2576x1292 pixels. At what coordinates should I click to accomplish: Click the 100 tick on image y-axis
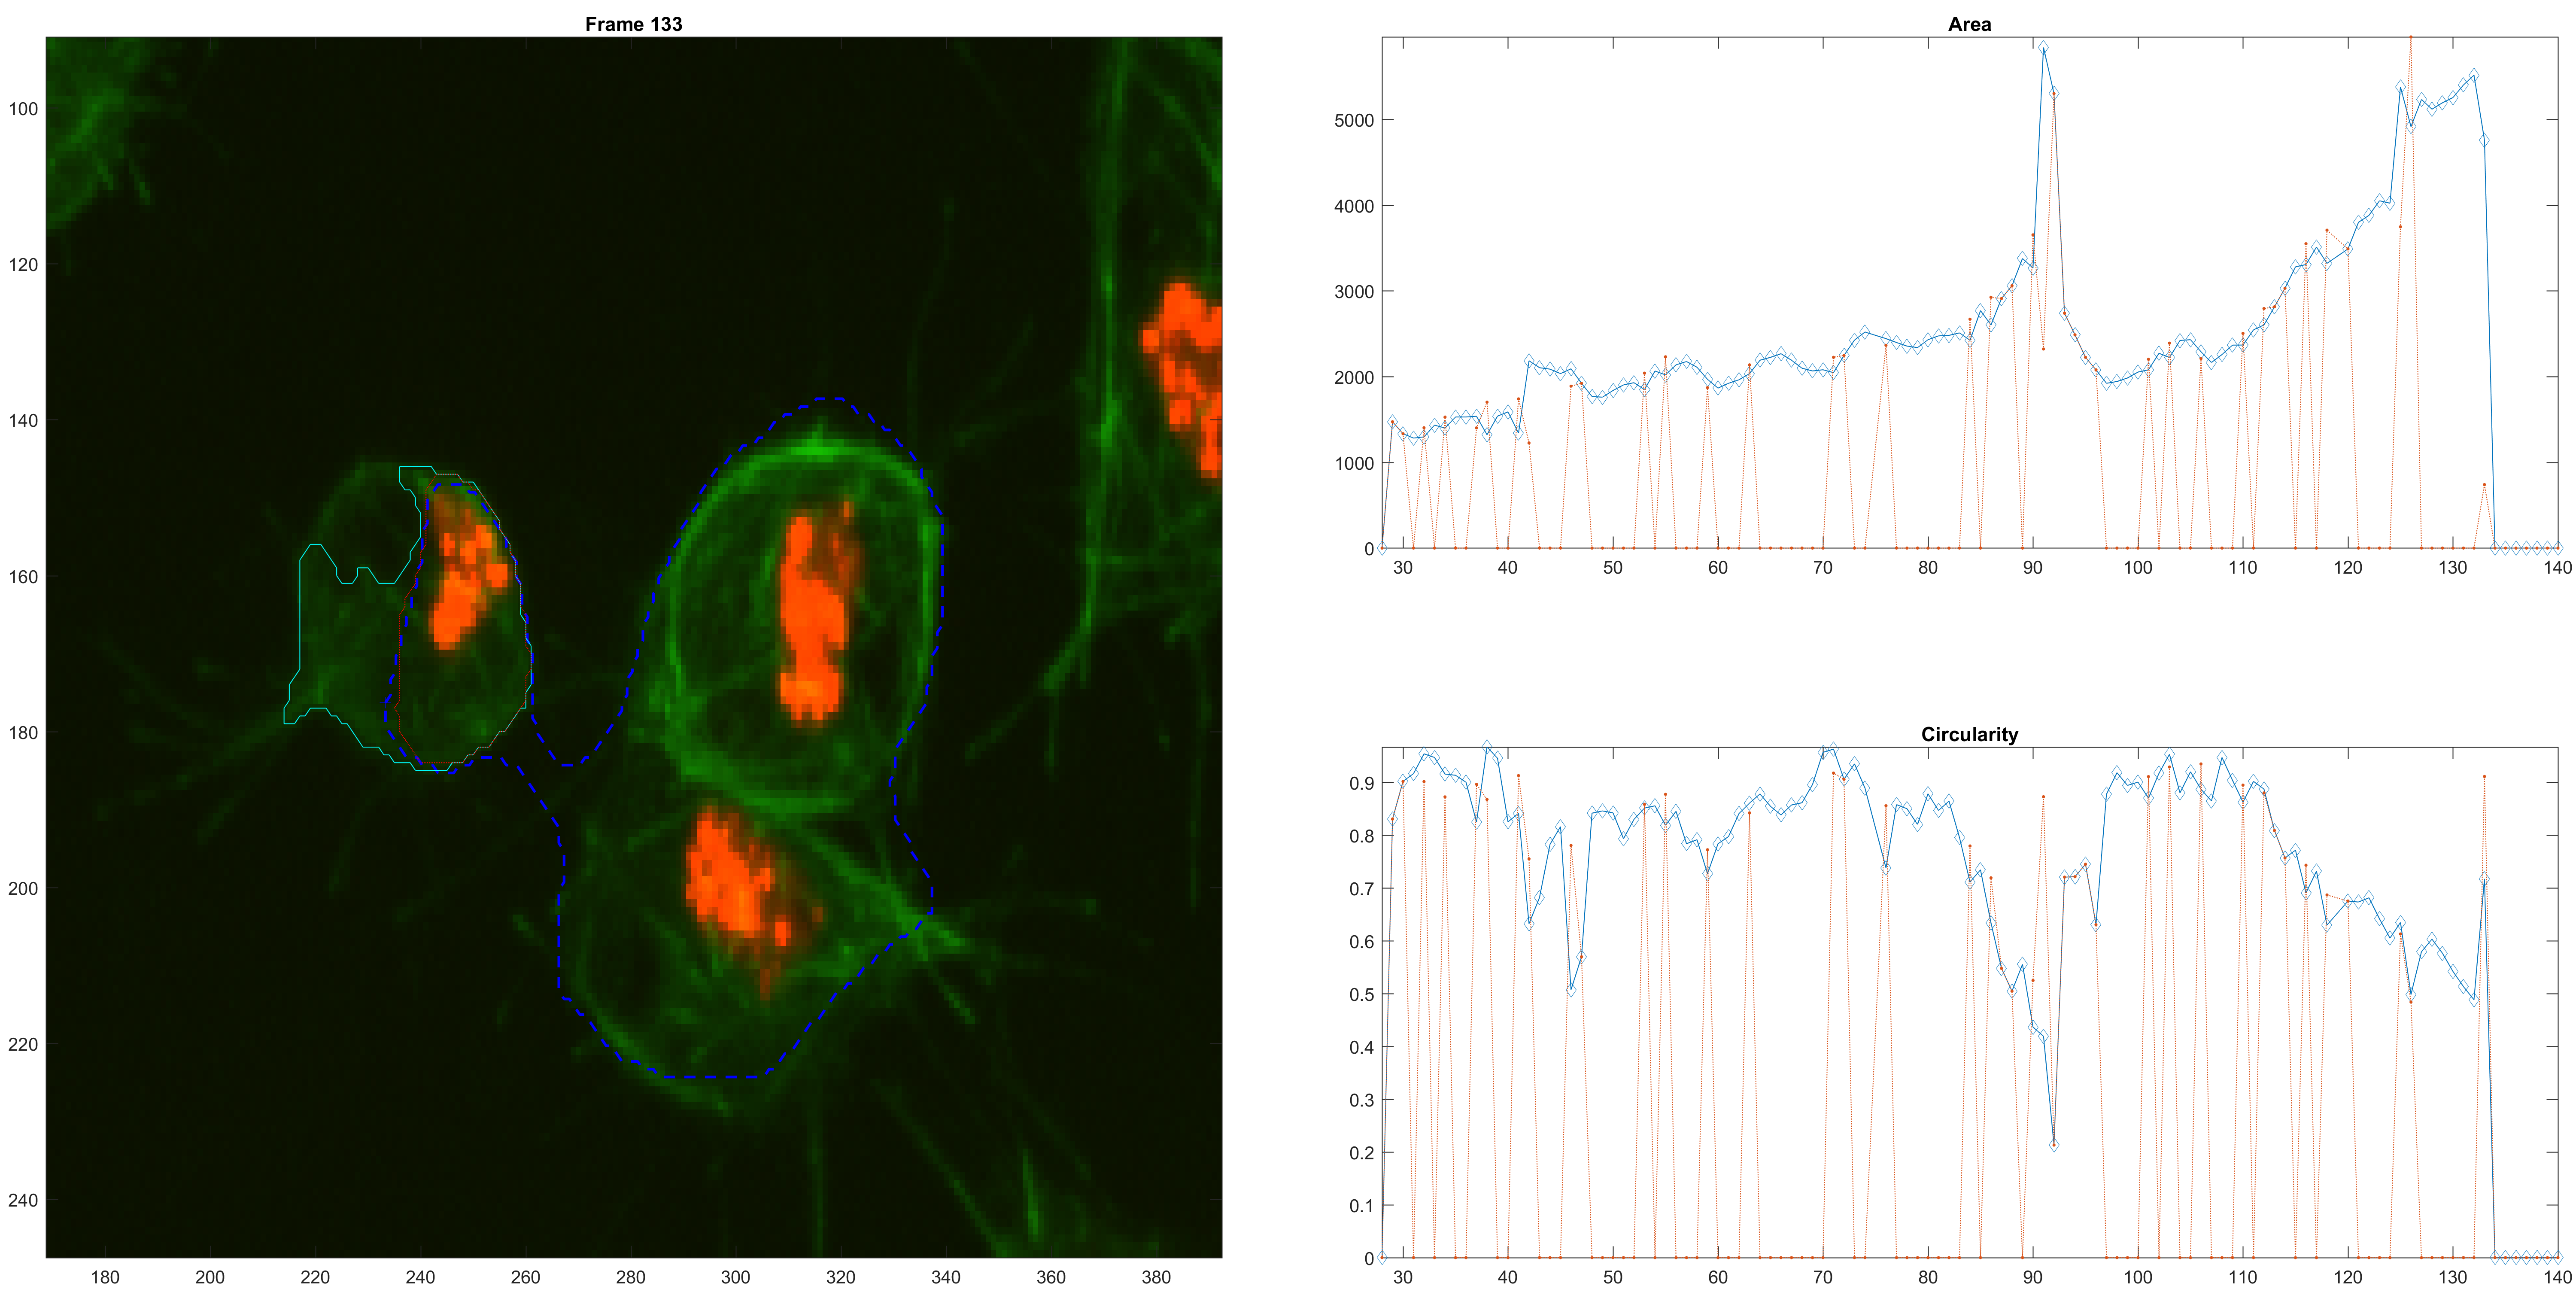click(x=23, y=109)
